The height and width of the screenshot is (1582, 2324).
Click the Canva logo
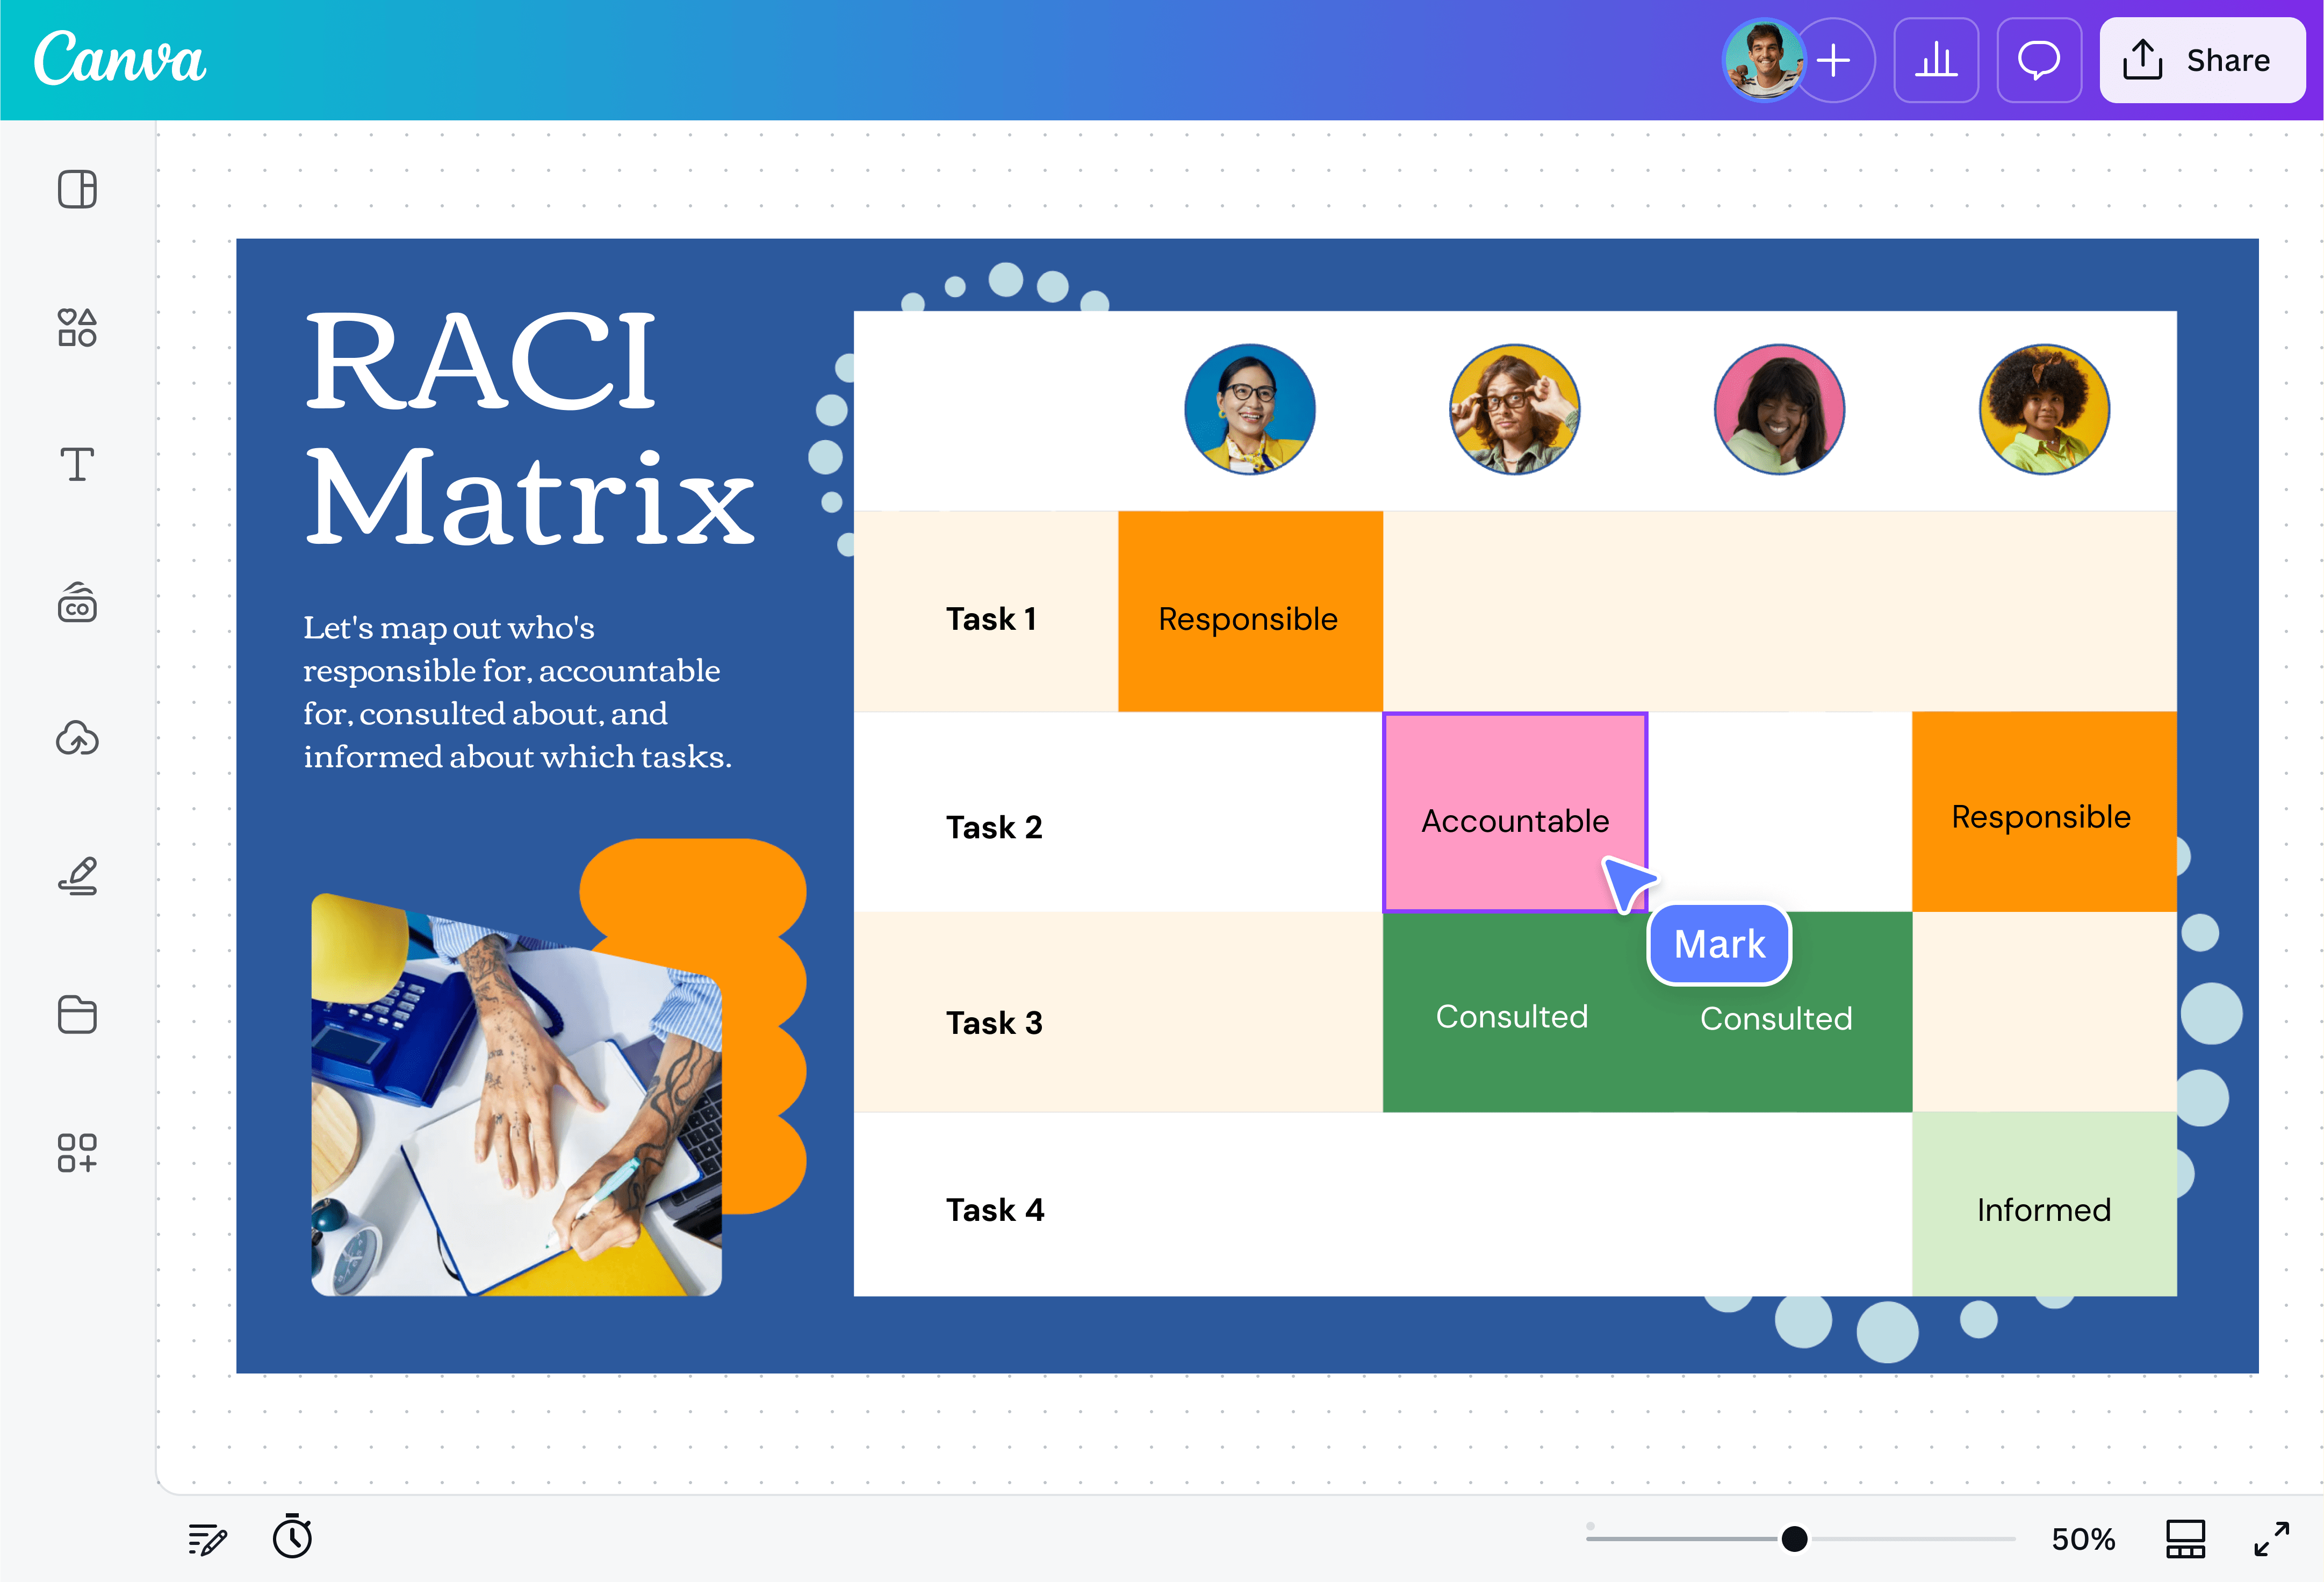point(119,60)
